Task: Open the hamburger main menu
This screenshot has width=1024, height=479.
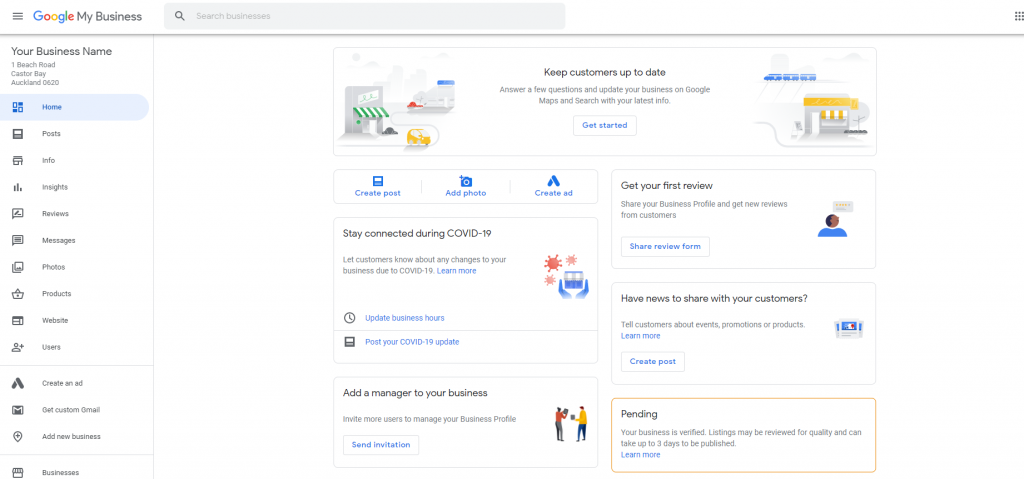Action: [18, 16]
